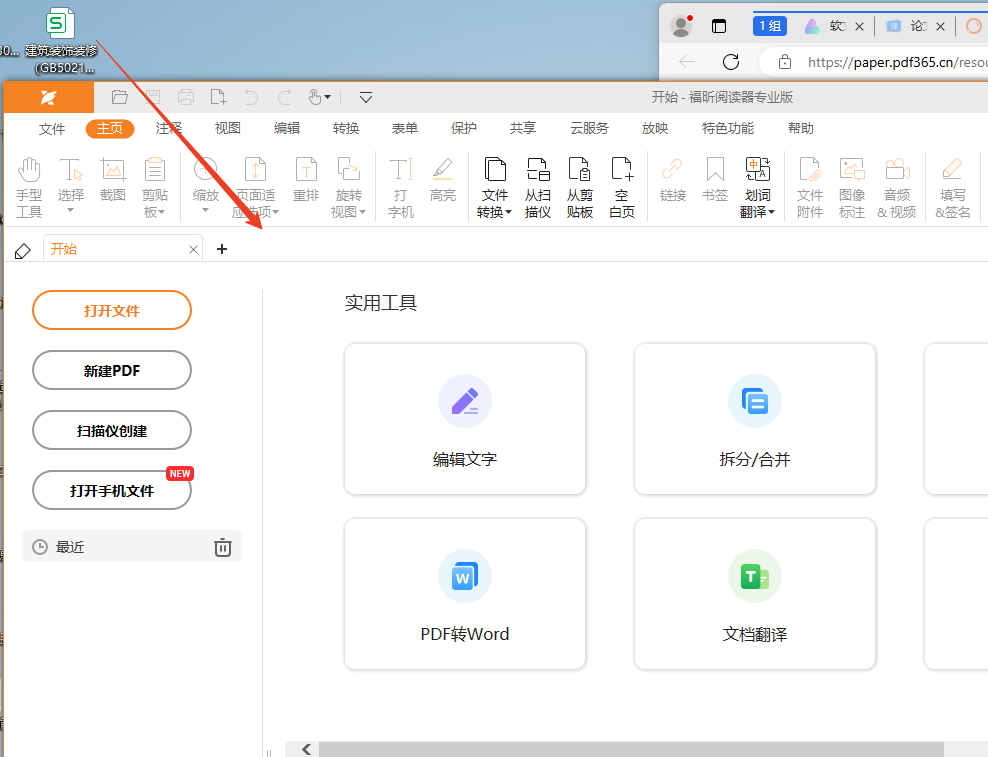Open the 编辑文字 tool card
The width and height of the screenshot is (988, 757).
coord(465,419)
